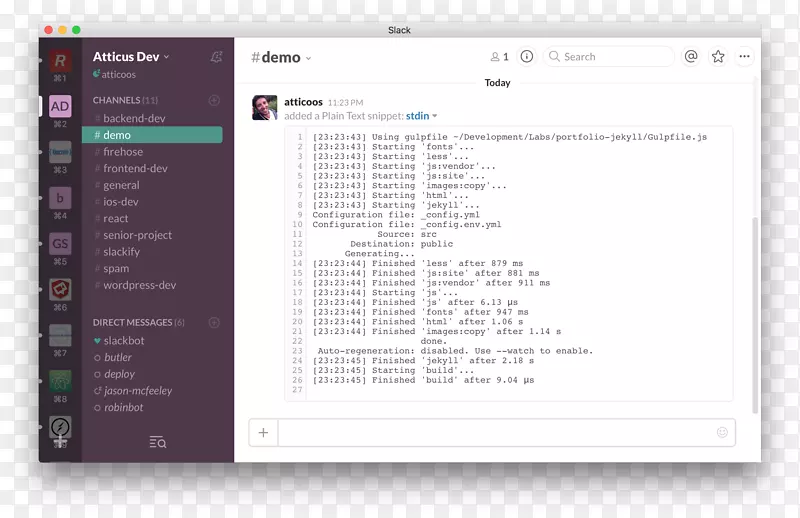Click the plus attachment button in composer

click(x=263, y=433)
